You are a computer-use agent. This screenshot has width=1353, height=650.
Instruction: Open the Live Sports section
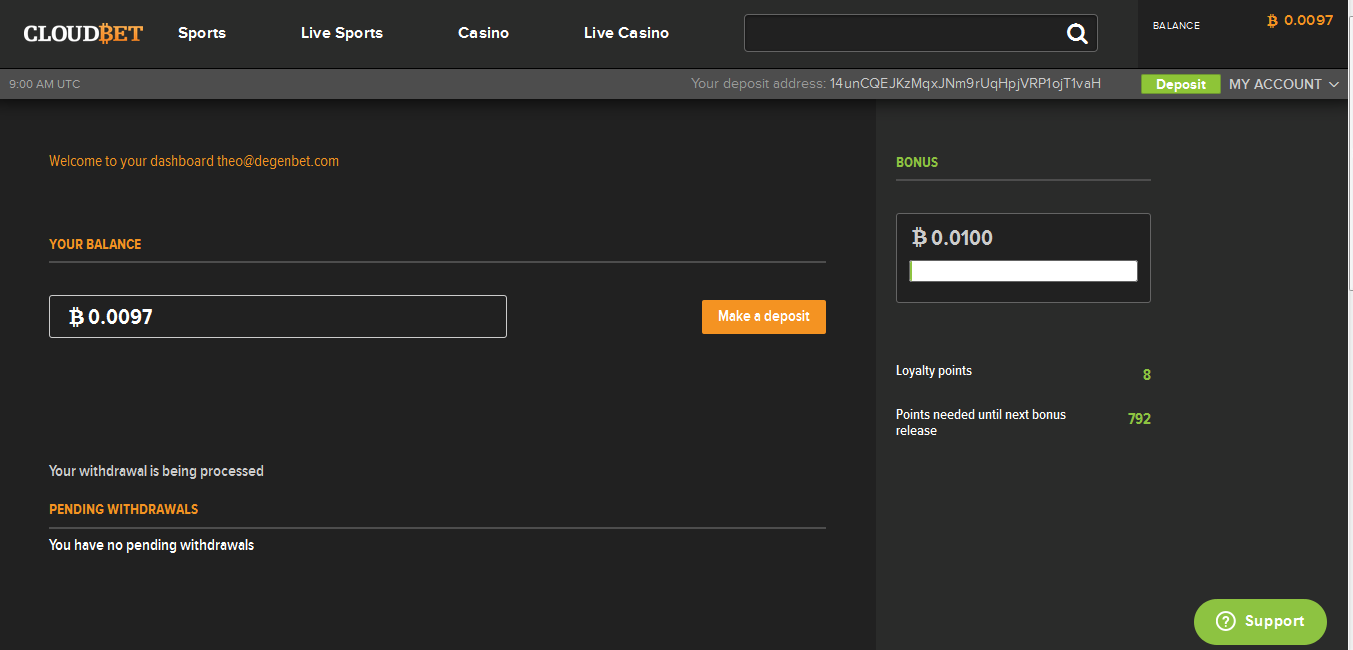[342, 33]
